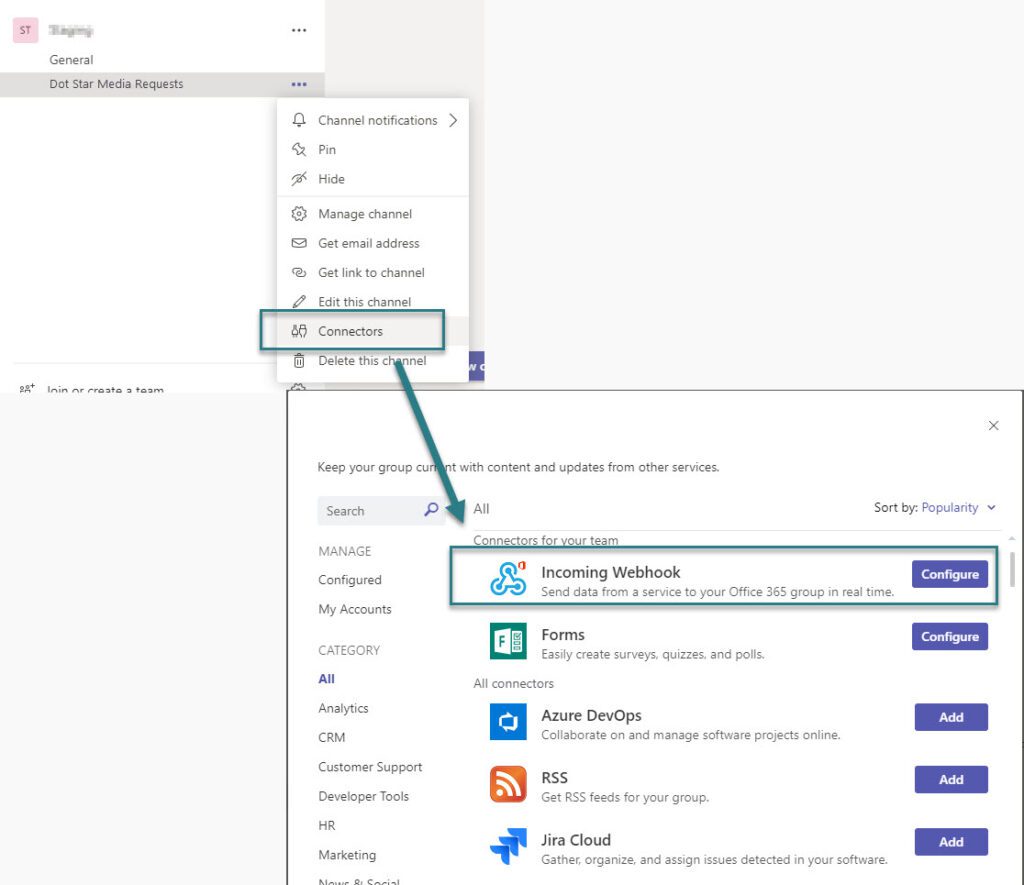Add the Azure DevOps connector
The height and width of the screenshot is (885, 1024).
click(951, 717)
